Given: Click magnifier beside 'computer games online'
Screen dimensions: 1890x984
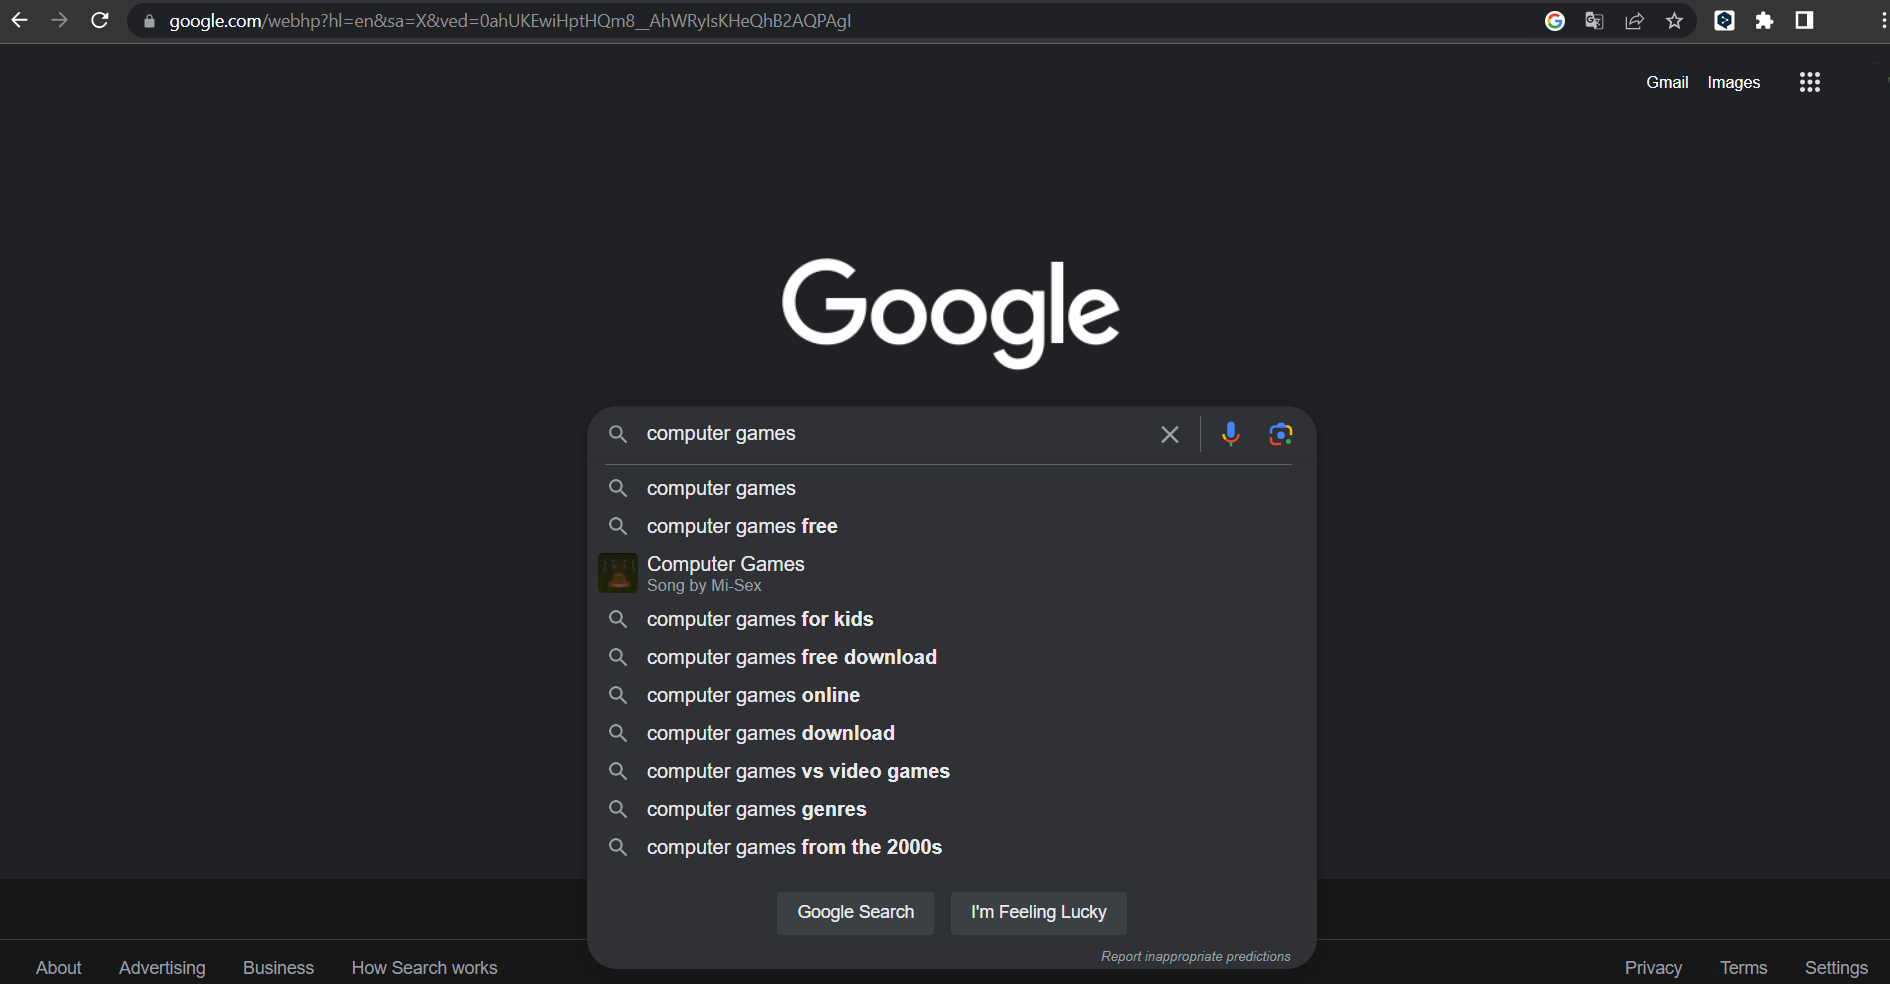Looking at the screenshot, I should [618, 695].
